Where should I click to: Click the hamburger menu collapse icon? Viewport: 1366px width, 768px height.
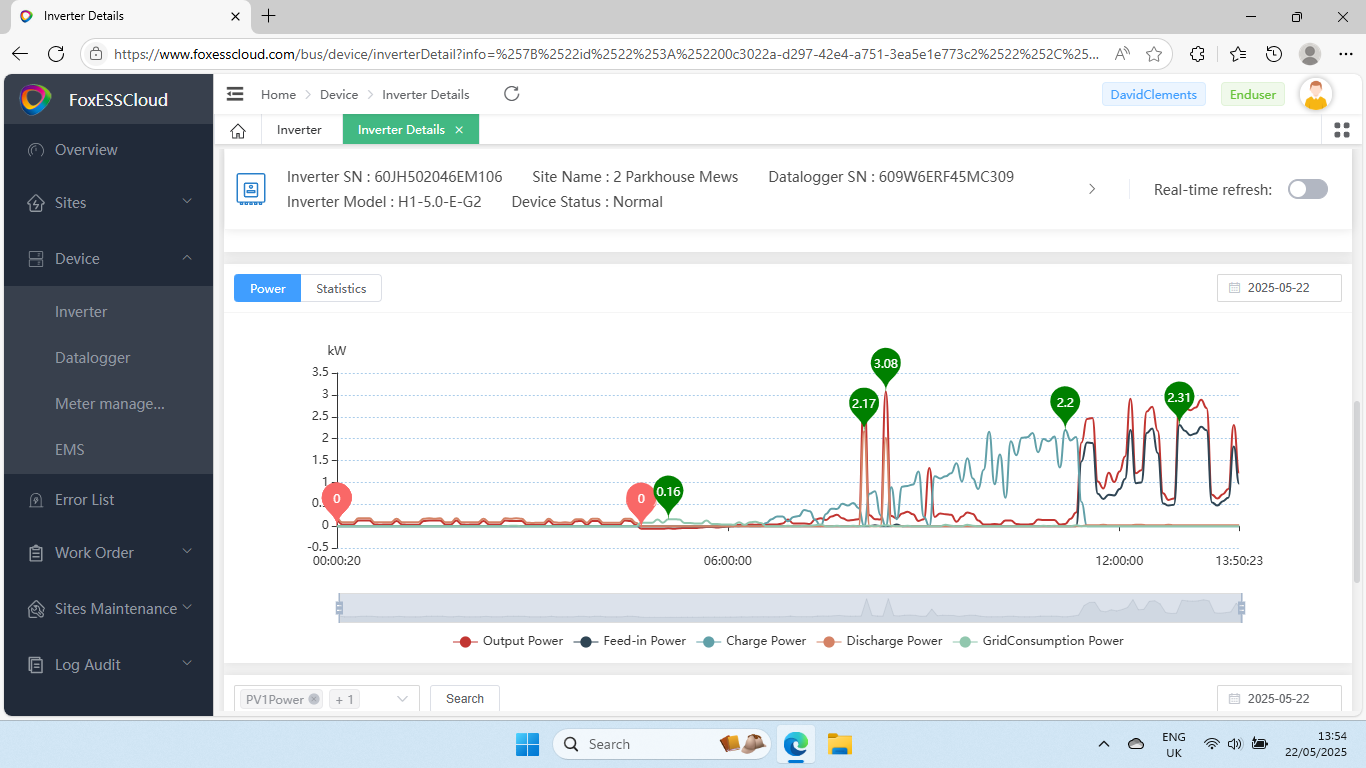pyautogui.click(x=235, y=94)
